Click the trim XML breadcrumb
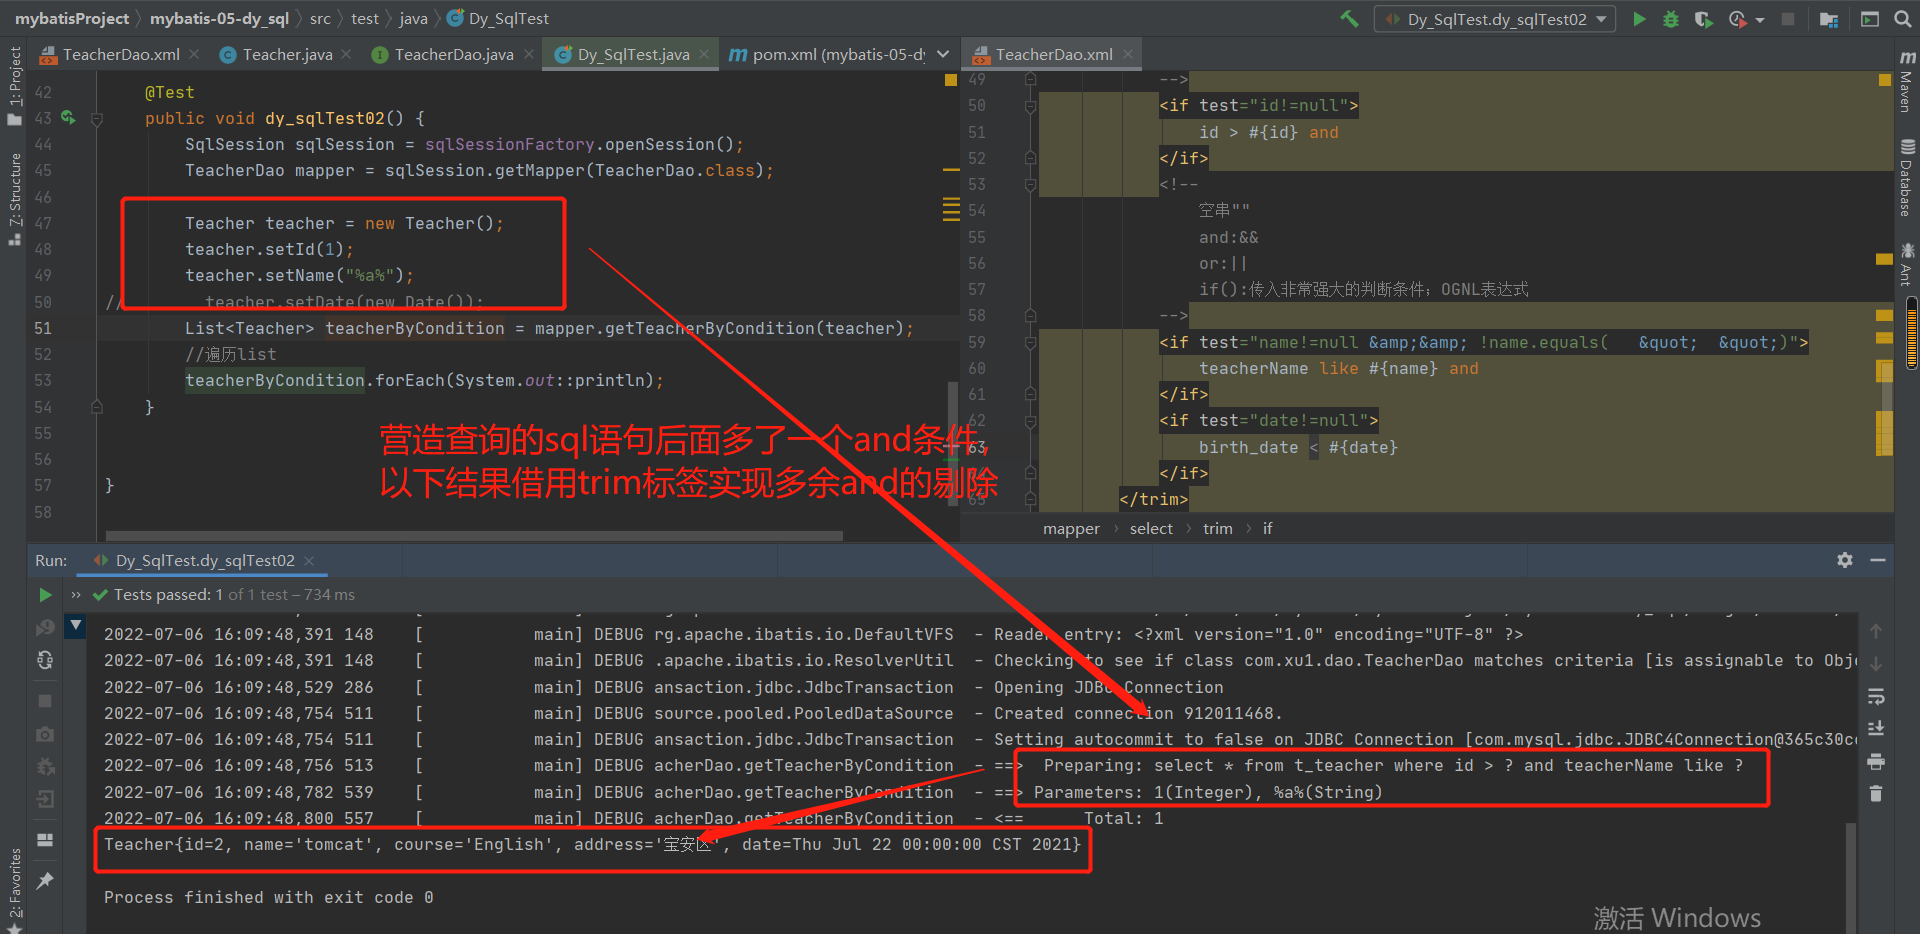Image resolution: width=1920 pixels, height=934 pixels. [x=1217, y=528]
